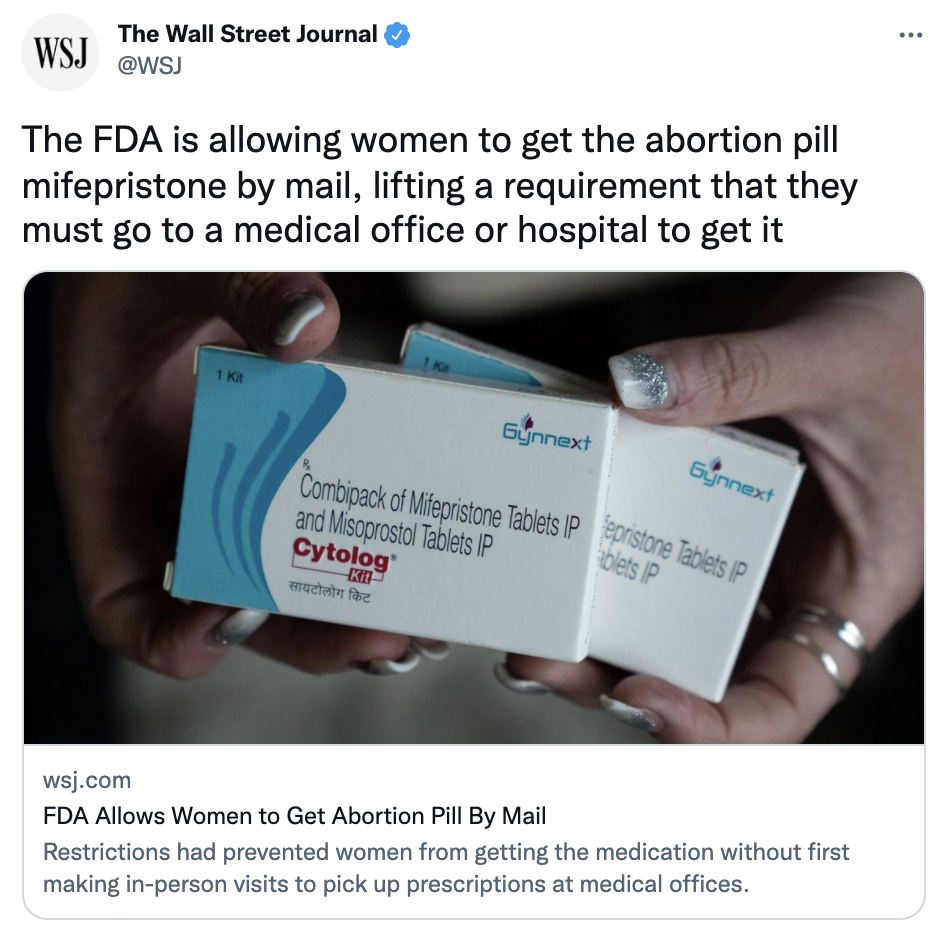Image resolution: width=944 pixels, height=936 pixels.
Task: Click the blue verified badge
Action: [x=397, y=35]
